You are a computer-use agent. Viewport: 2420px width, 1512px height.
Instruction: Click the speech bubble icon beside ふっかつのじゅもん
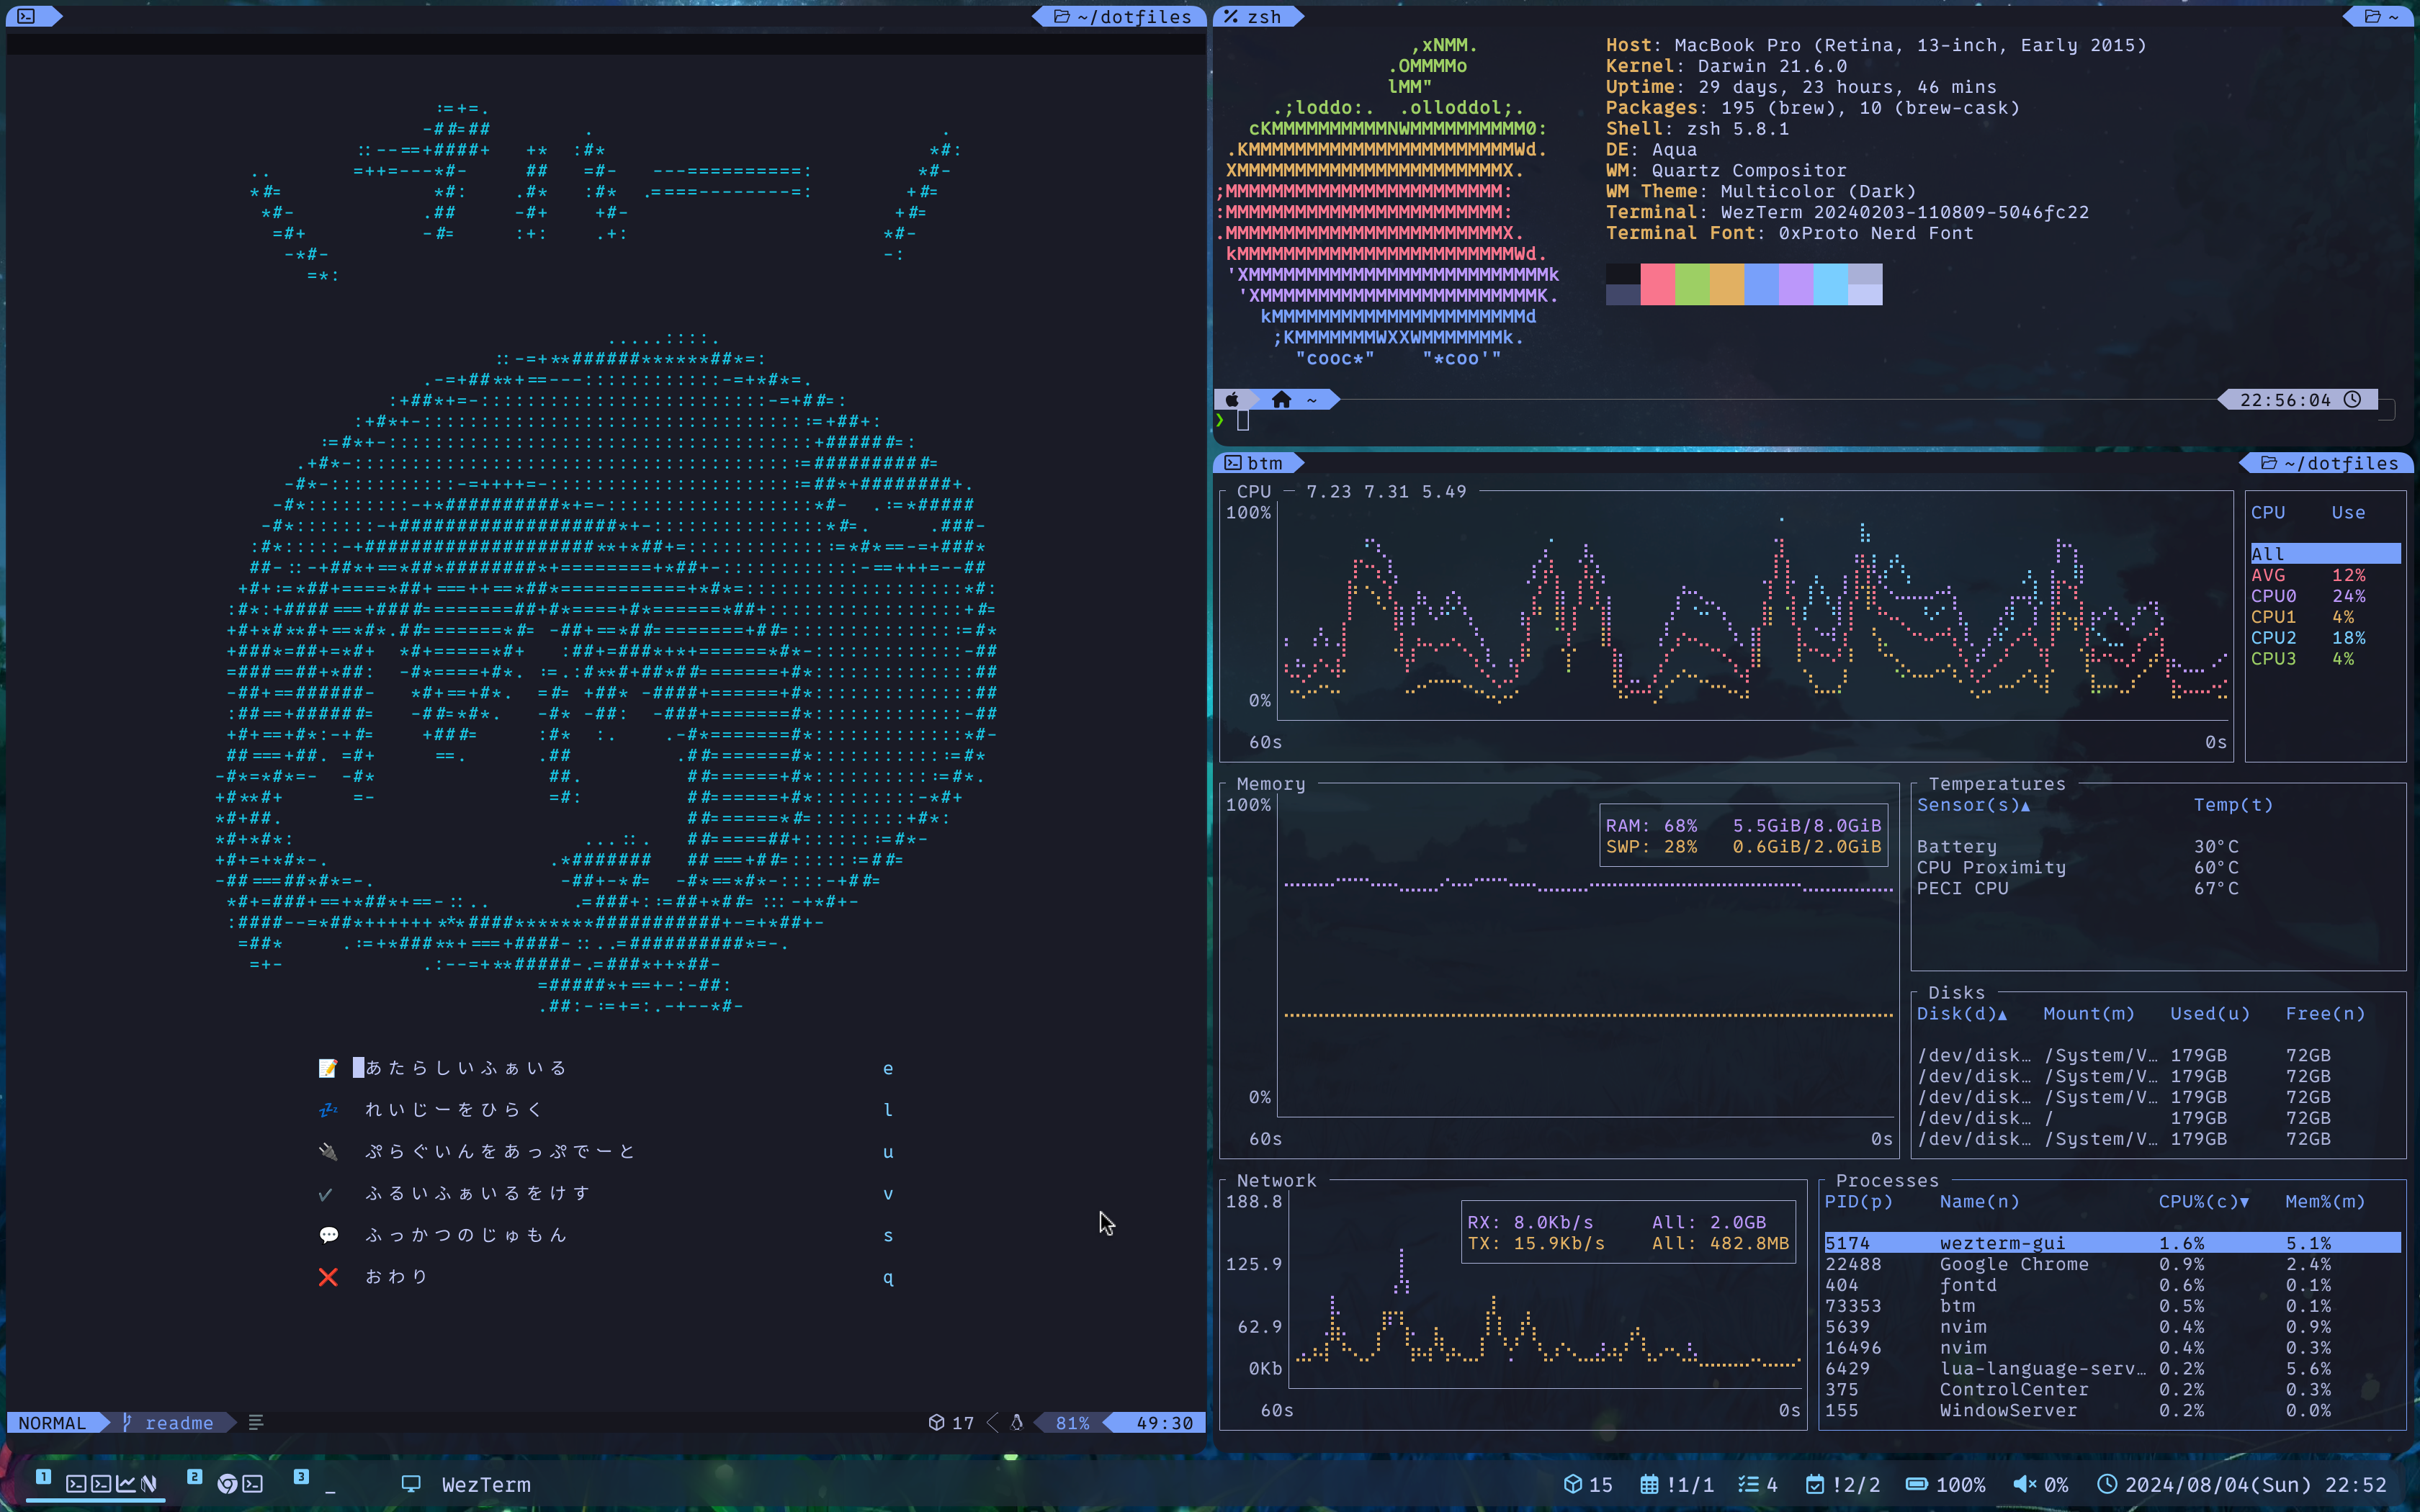pos(328,1235)
